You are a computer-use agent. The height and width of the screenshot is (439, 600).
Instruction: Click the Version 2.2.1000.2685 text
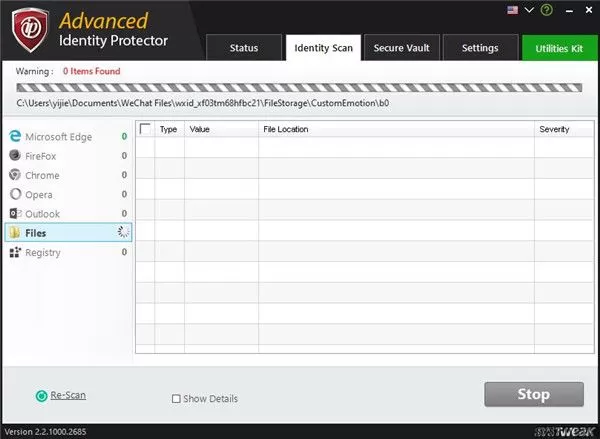coord(46,432)
